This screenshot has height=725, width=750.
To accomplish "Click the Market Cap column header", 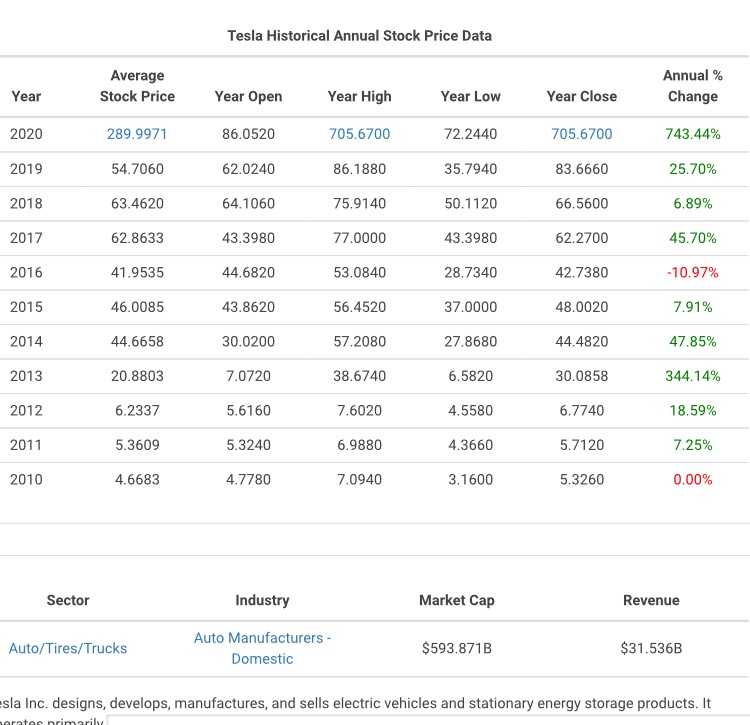I will (457, 601).
